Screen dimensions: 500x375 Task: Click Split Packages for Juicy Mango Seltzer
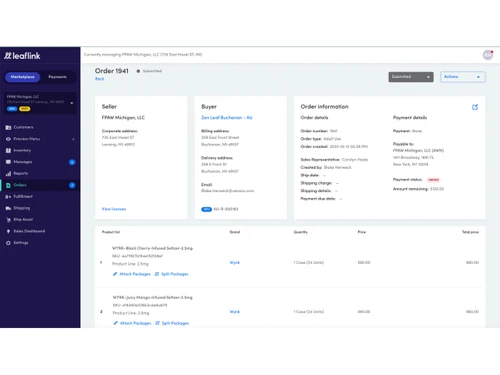[x=175, y=323]
